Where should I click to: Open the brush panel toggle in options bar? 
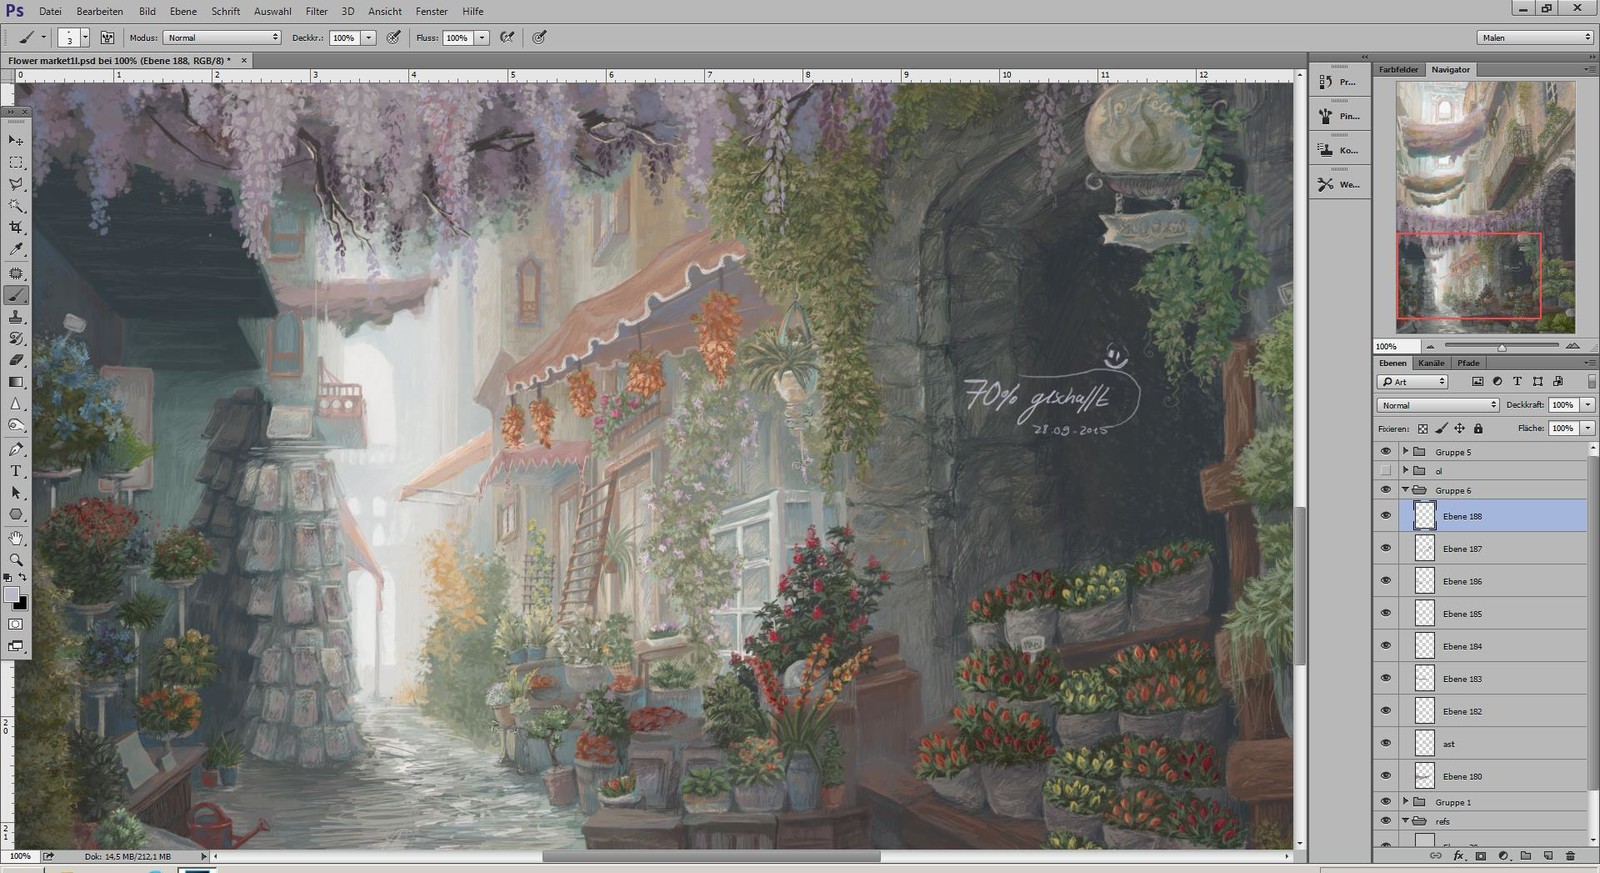[x=107, y=38]
